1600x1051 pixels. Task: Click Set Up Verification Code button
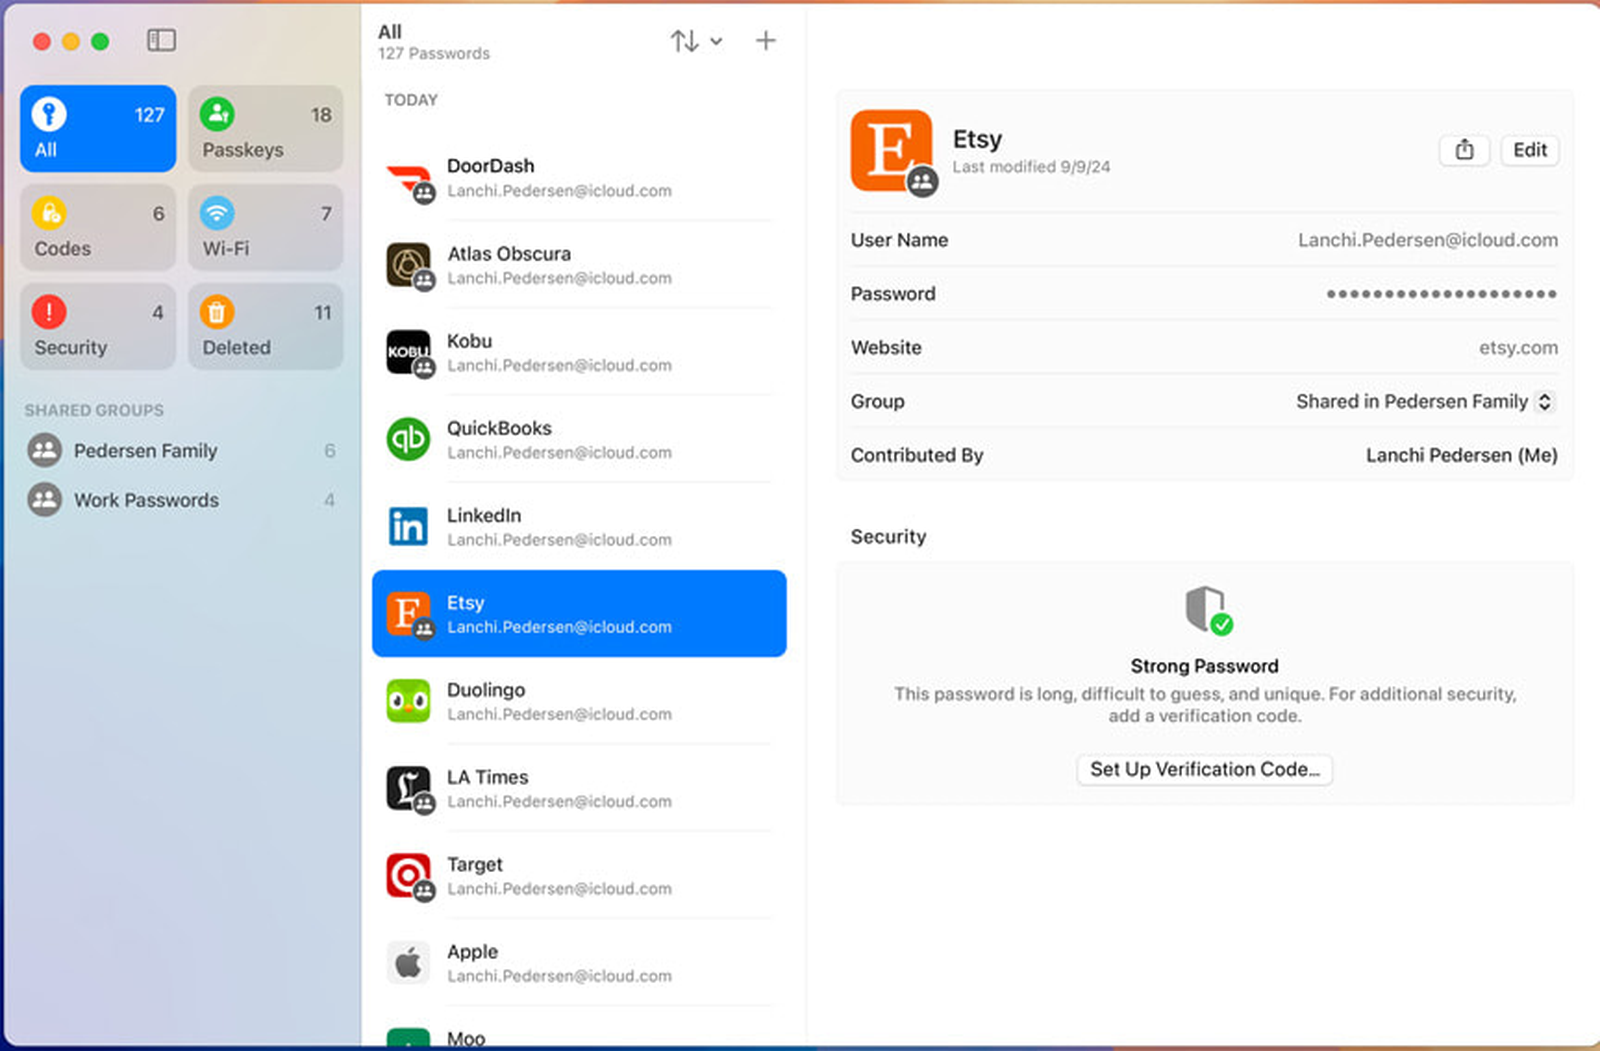click(1204, 769)
